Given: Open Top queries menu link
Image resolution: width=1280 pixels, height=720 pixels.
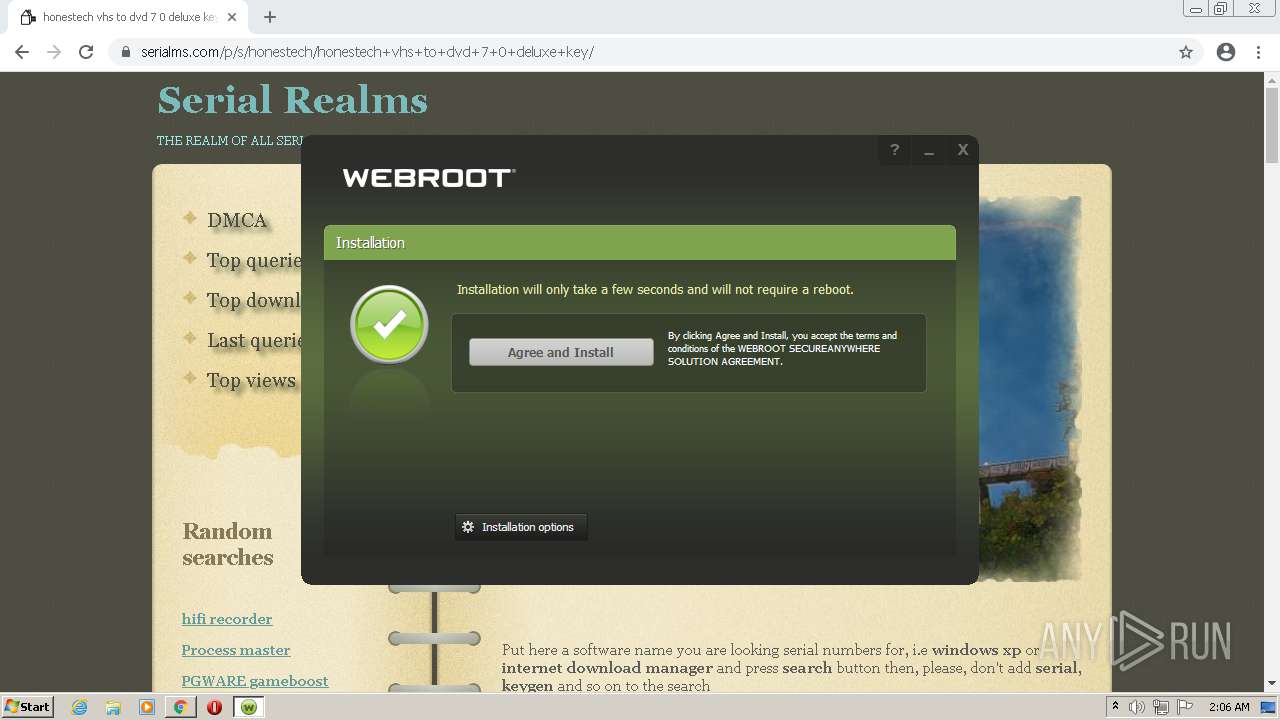Looking at the screenshot, I should 254,260.
